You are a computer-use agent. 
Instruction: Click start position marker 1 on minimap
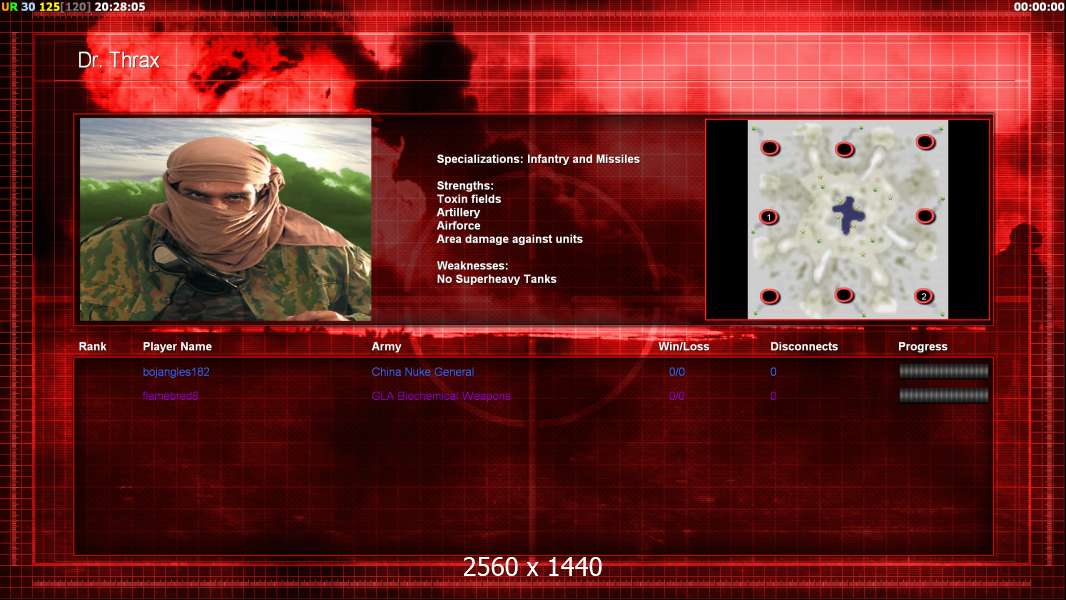[x=769, y=217]
